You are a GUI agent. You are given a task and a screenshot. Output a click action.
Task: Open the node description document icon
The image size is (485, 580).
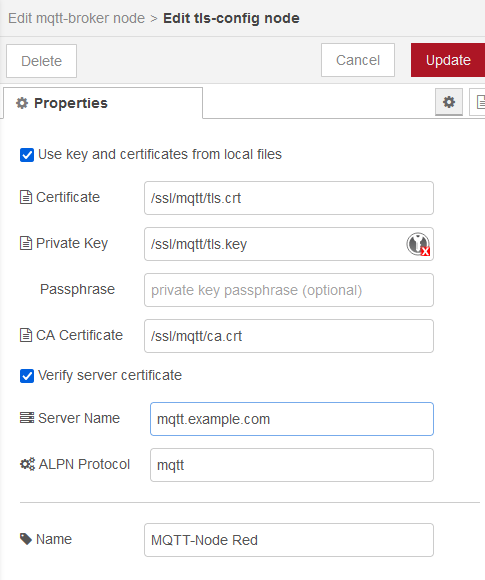click(x=478, y=102)
